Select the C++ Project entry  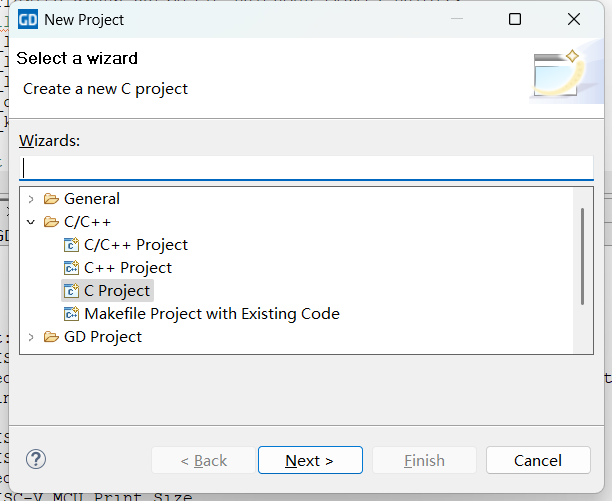tap(127, 268)
